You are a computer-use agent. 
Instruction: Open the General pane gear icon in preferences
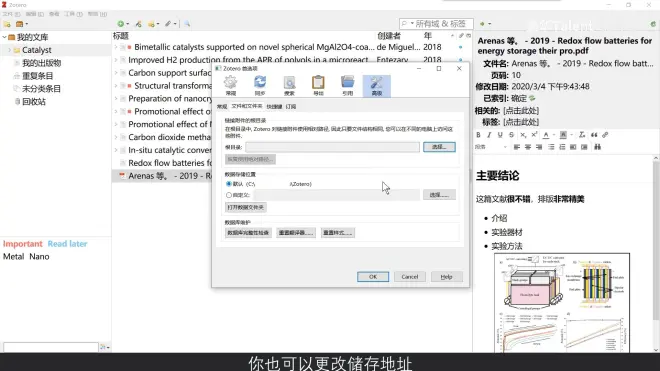231,85
